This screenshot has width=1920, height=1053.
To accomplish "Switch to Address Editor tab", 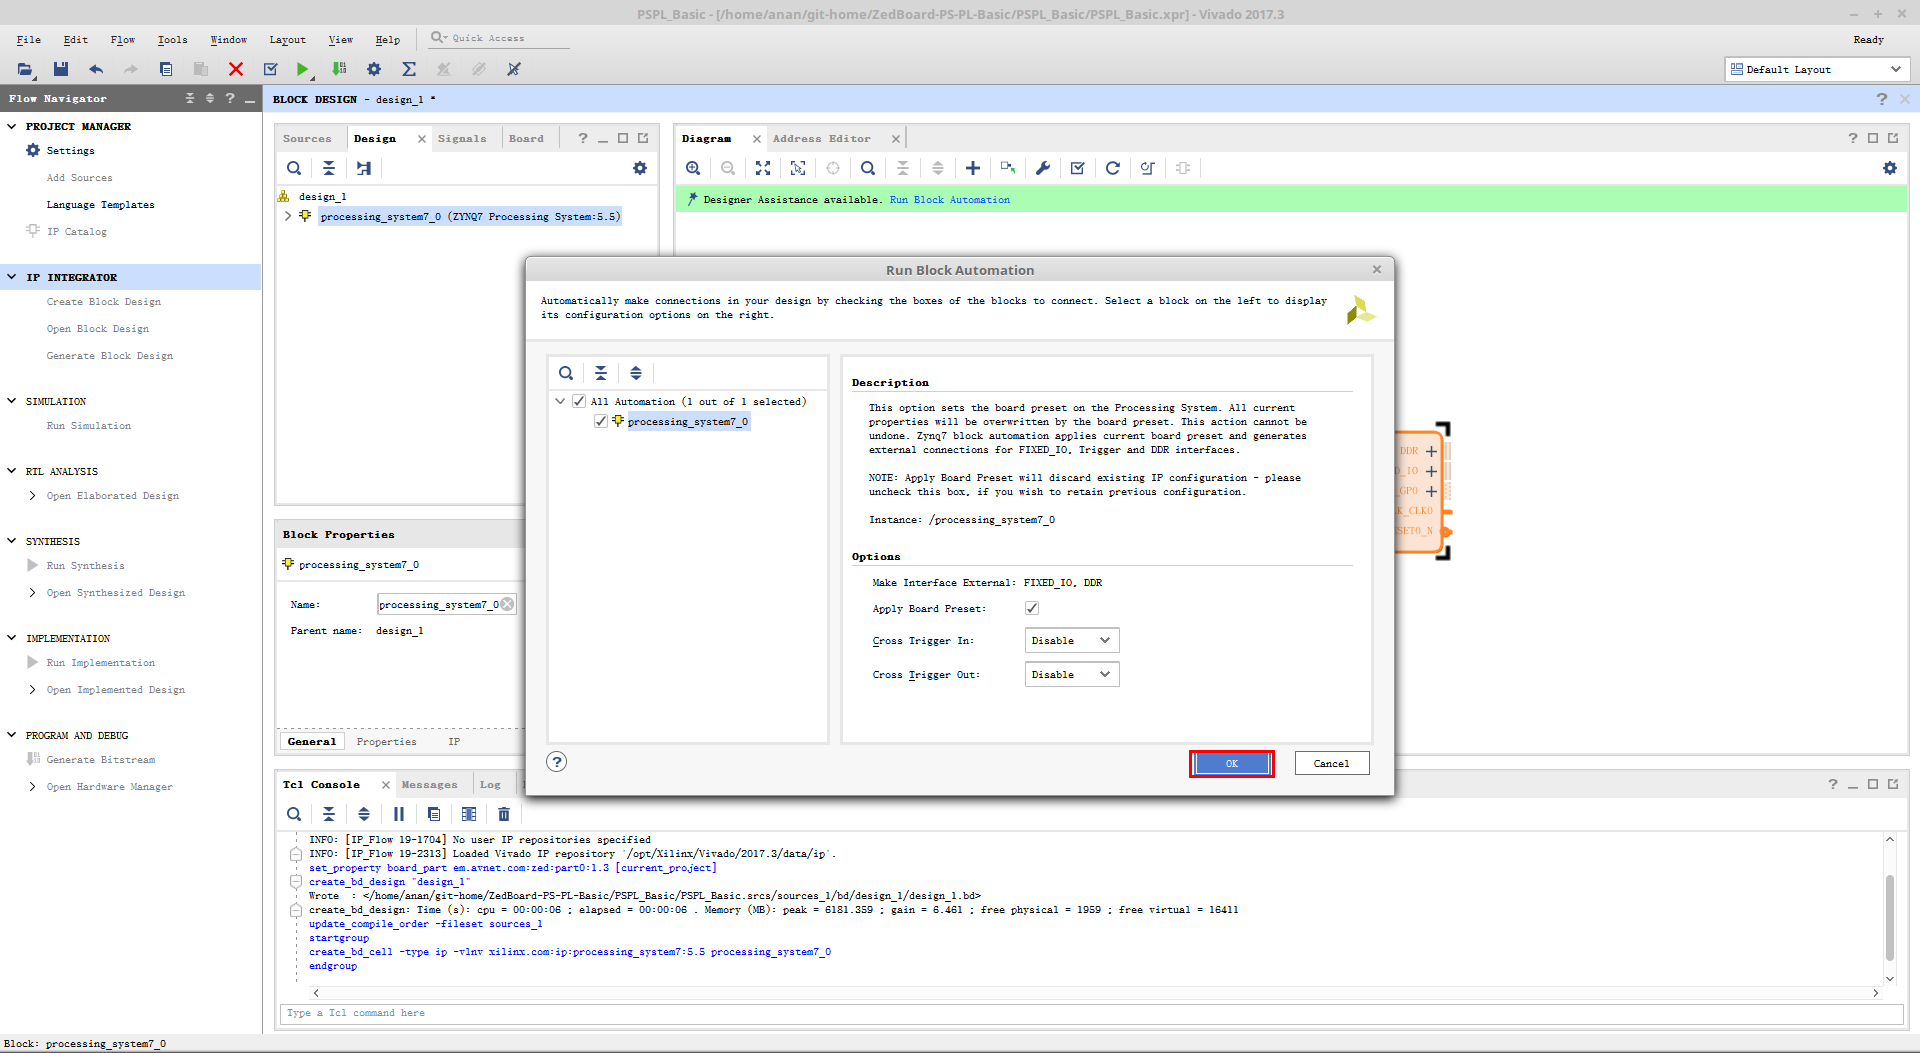I will click(x=821, y=139).
